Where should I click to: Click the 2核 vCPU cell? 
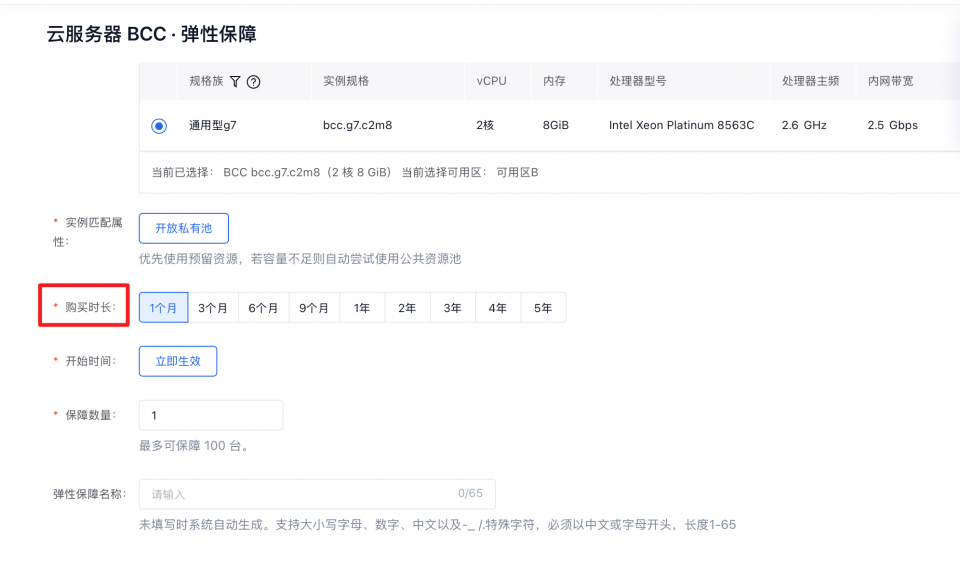pos(485,125)
